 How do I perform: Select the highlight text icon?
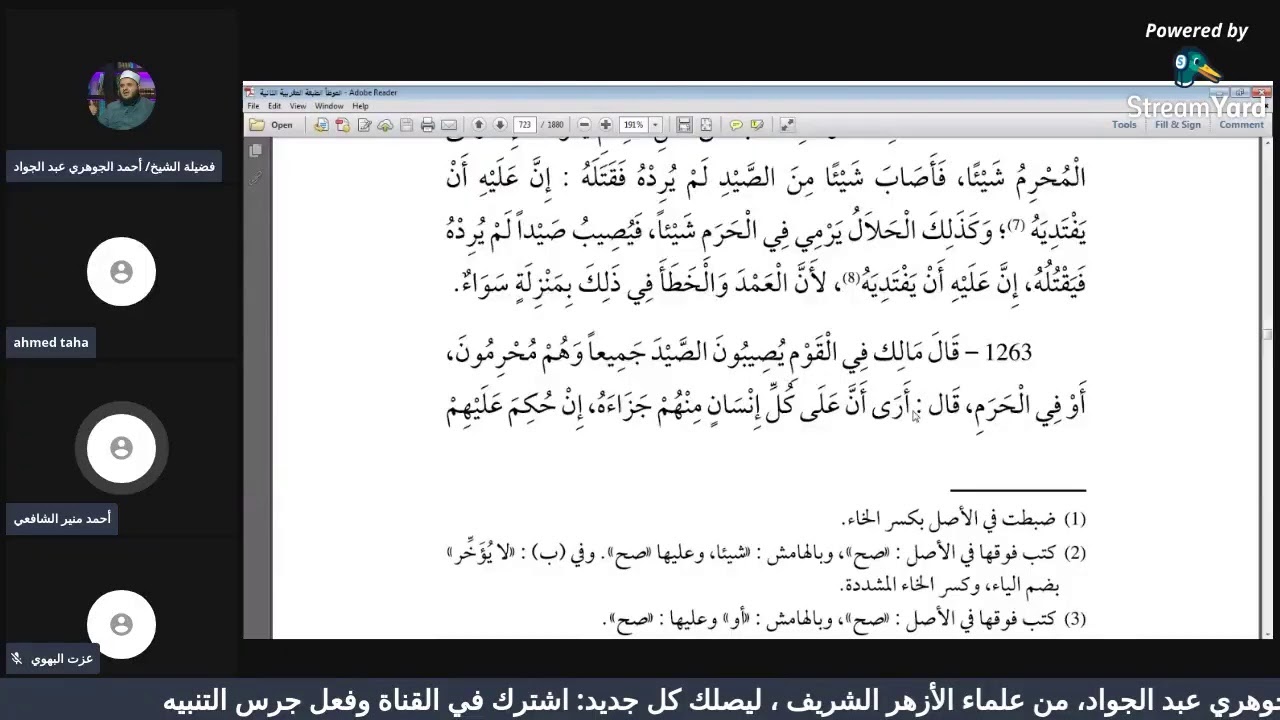coord(757,125)
